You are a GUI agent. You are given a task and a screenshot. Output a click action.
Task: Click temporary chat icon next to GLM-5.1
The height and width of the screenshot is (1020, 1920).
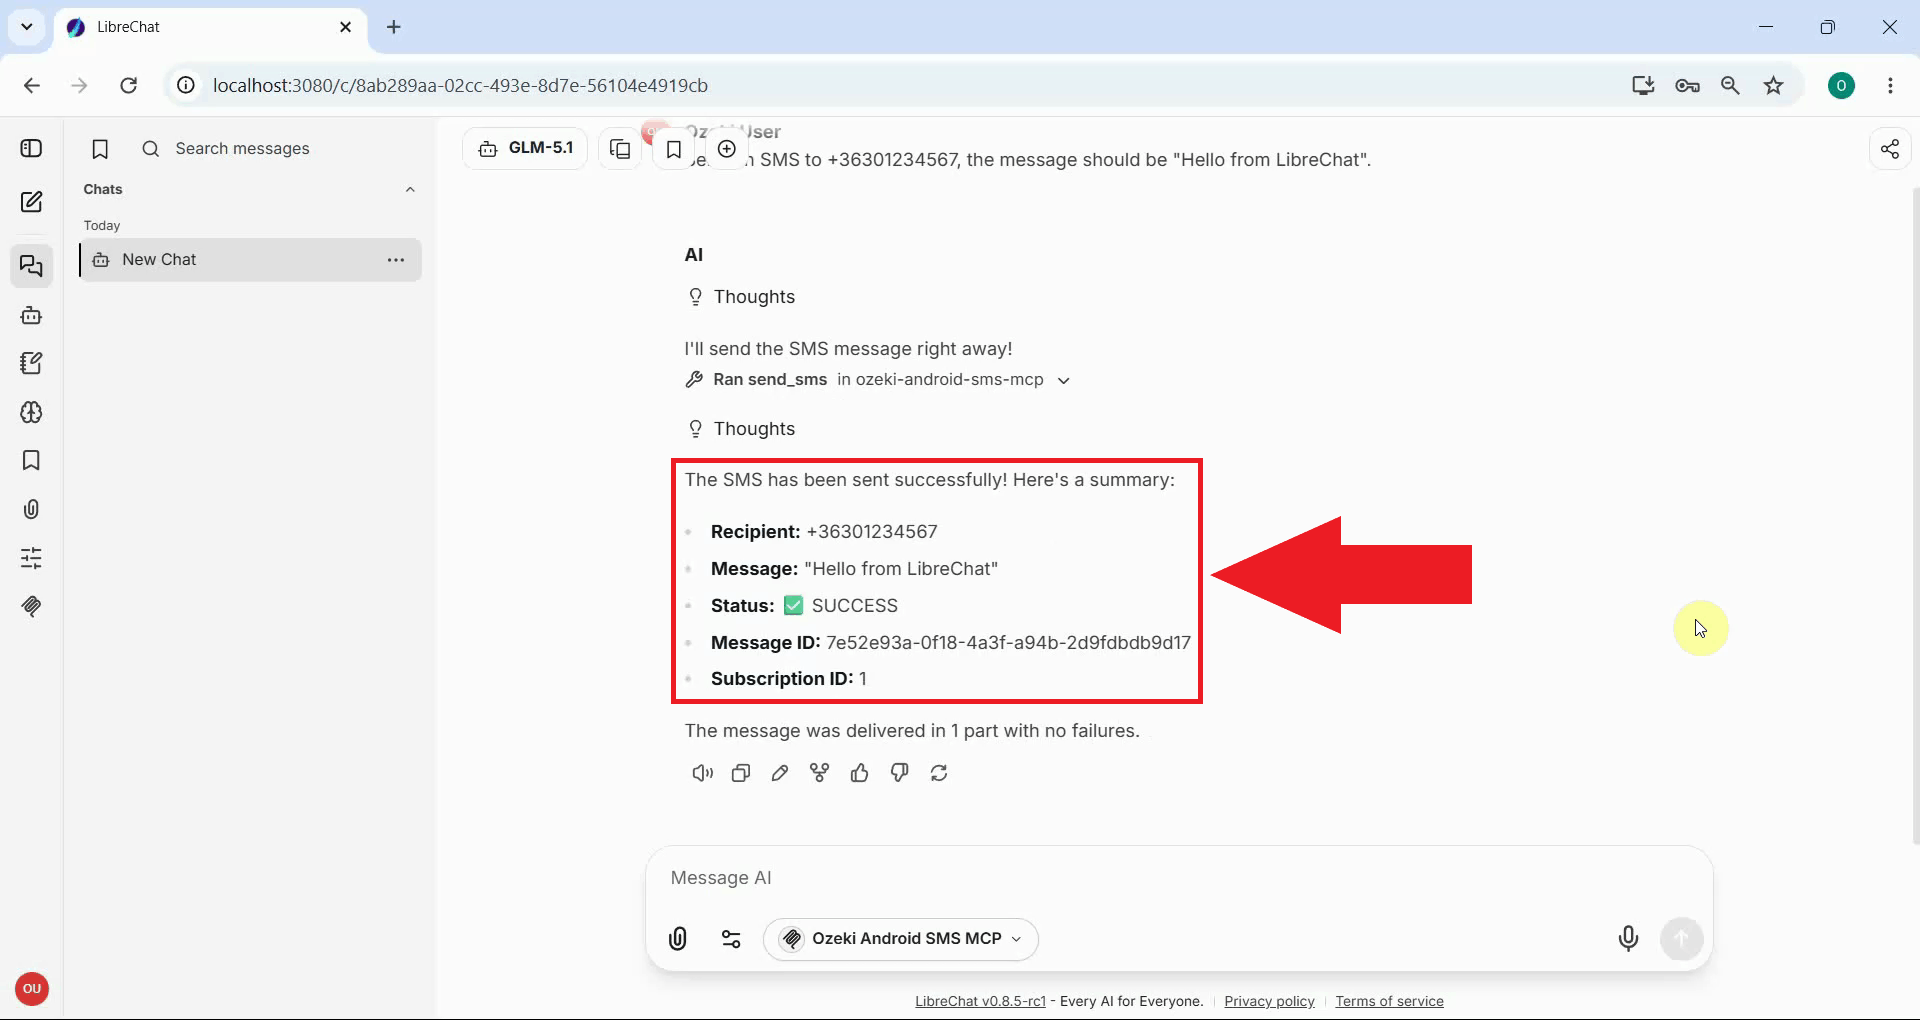pos(620,149)
